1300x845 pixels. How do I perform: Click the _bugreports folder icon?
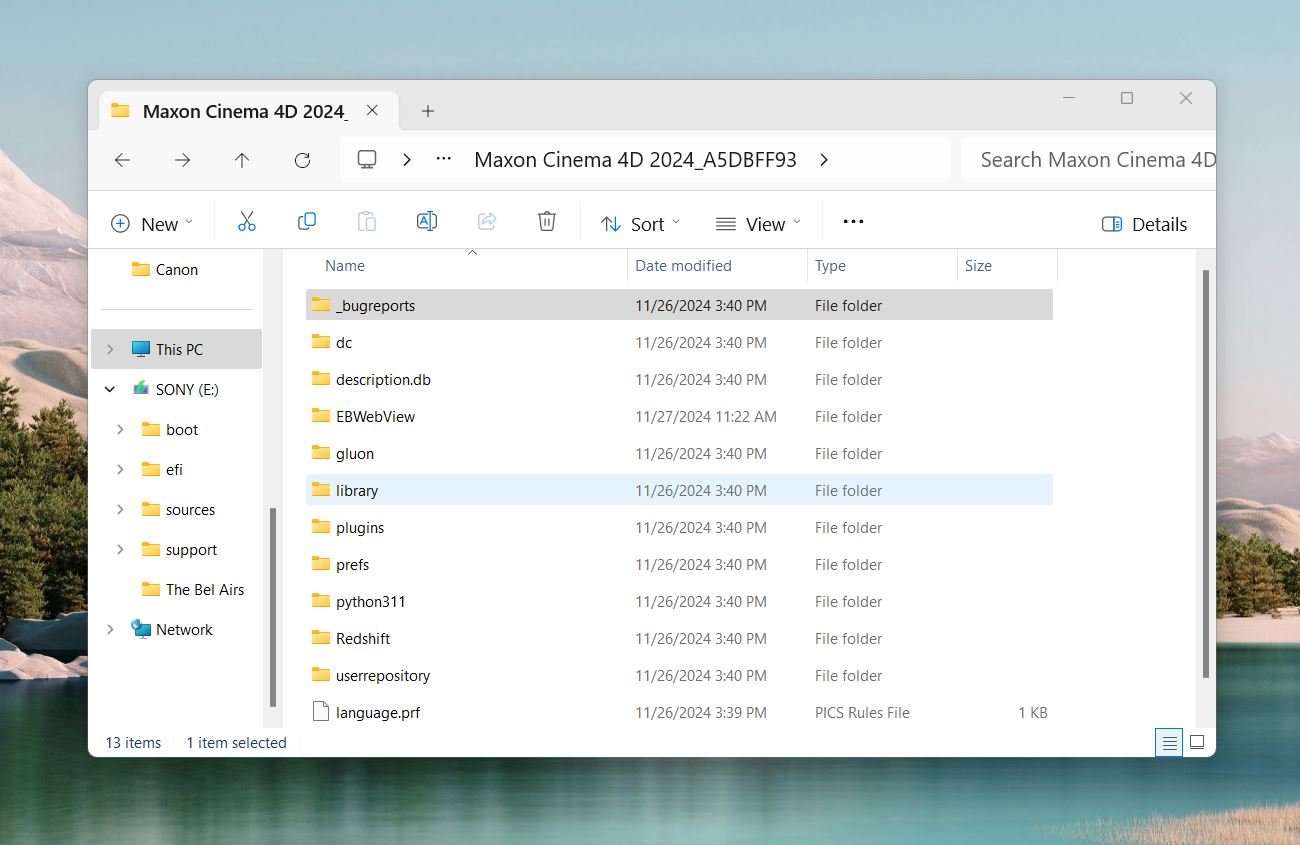click(320, 305)
